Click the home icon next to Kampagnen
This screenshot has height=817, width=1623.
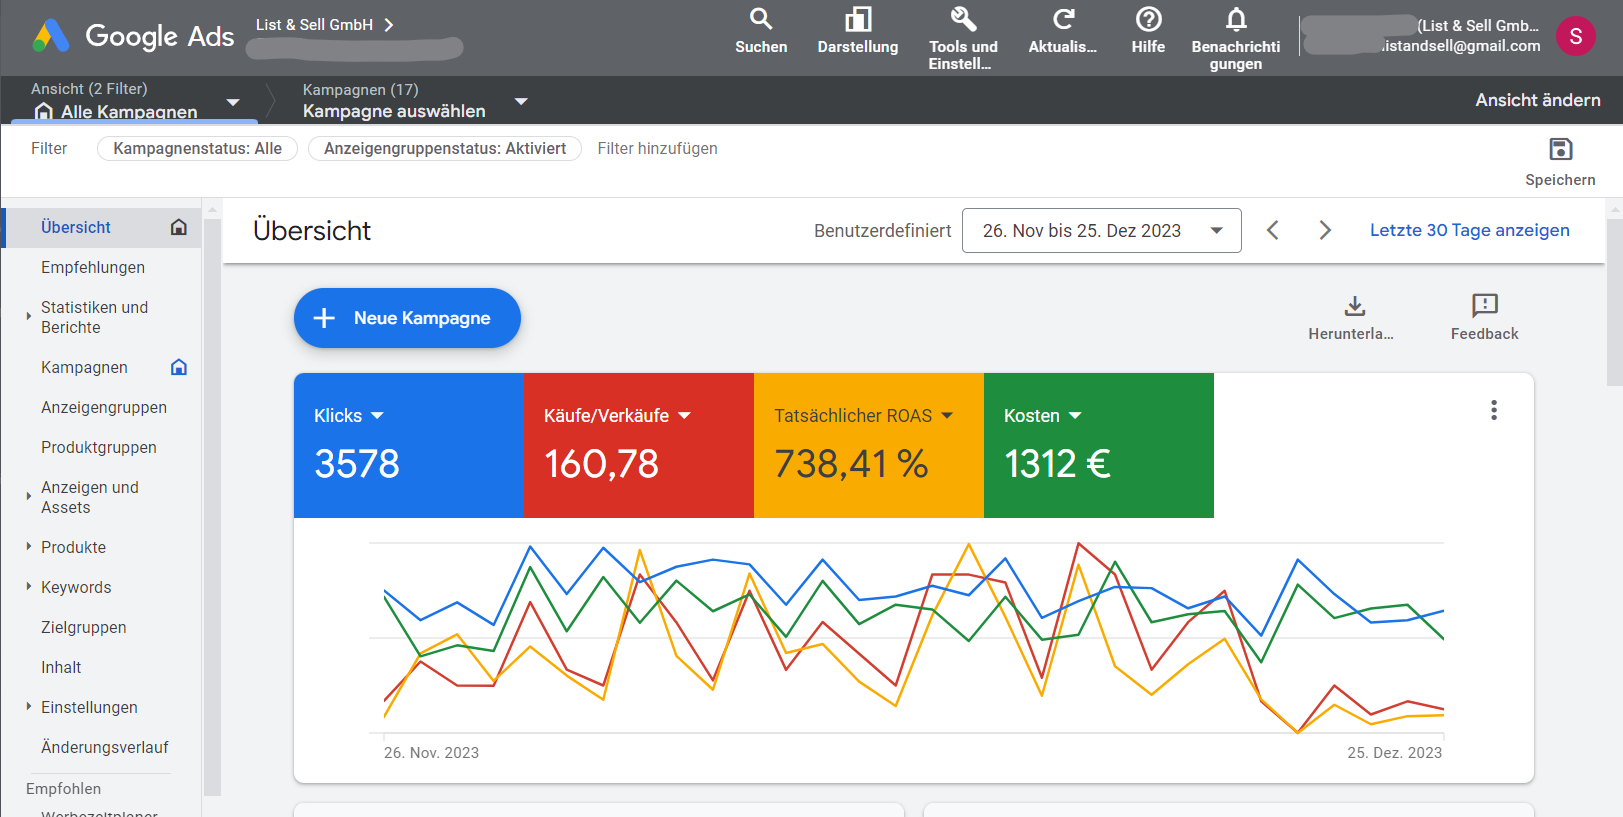point(179,367)
